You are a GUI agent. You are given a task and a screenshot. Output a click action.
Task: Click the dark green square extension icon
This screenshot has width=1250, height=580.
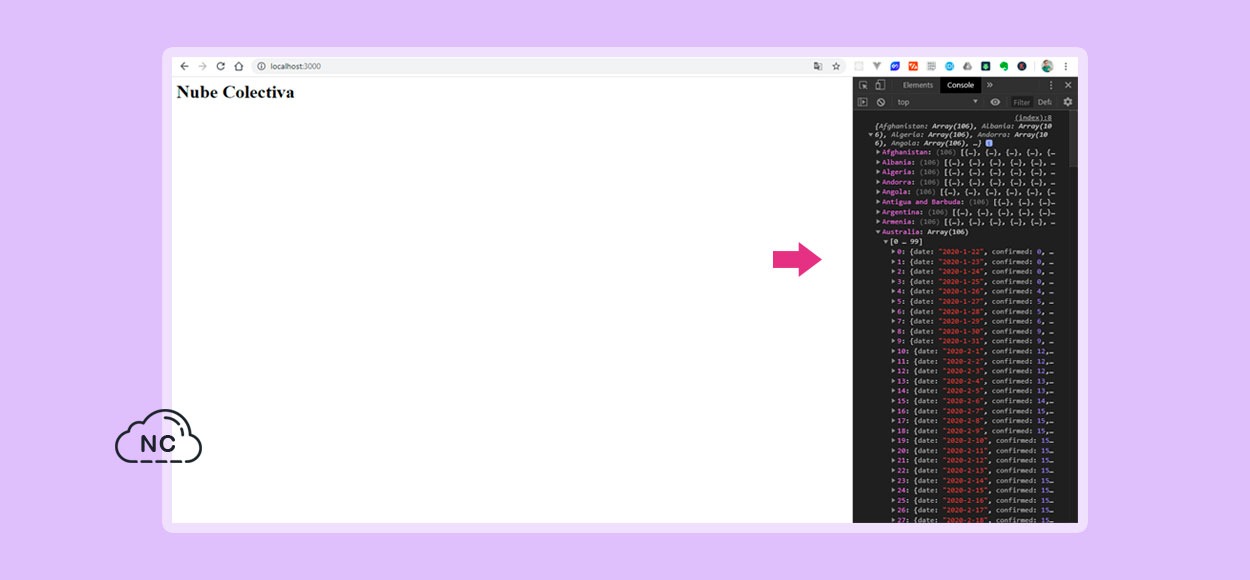(x=985, y=66)
